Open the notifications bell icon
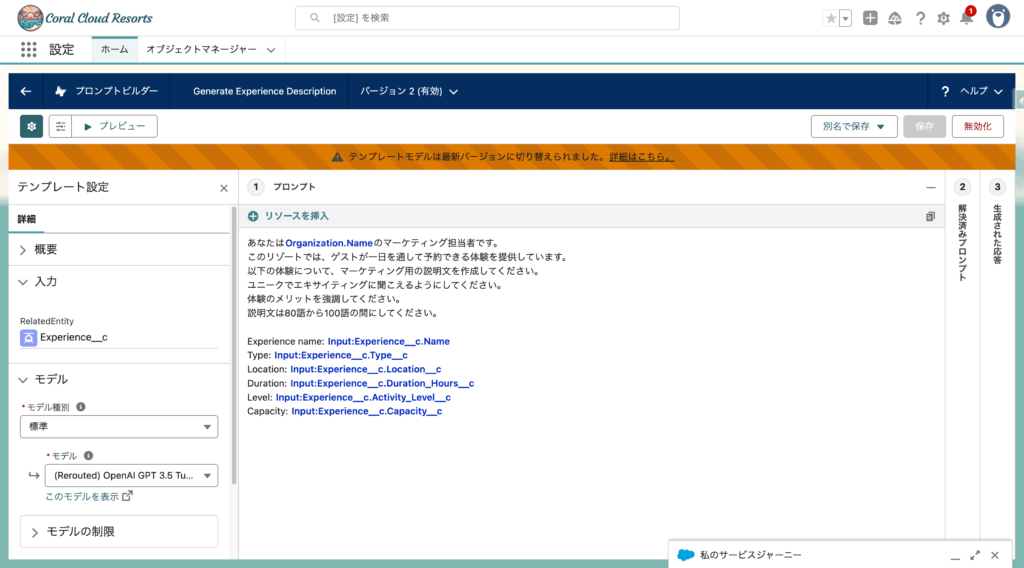This screenshot has width=1024, height=568. [966, 18]
